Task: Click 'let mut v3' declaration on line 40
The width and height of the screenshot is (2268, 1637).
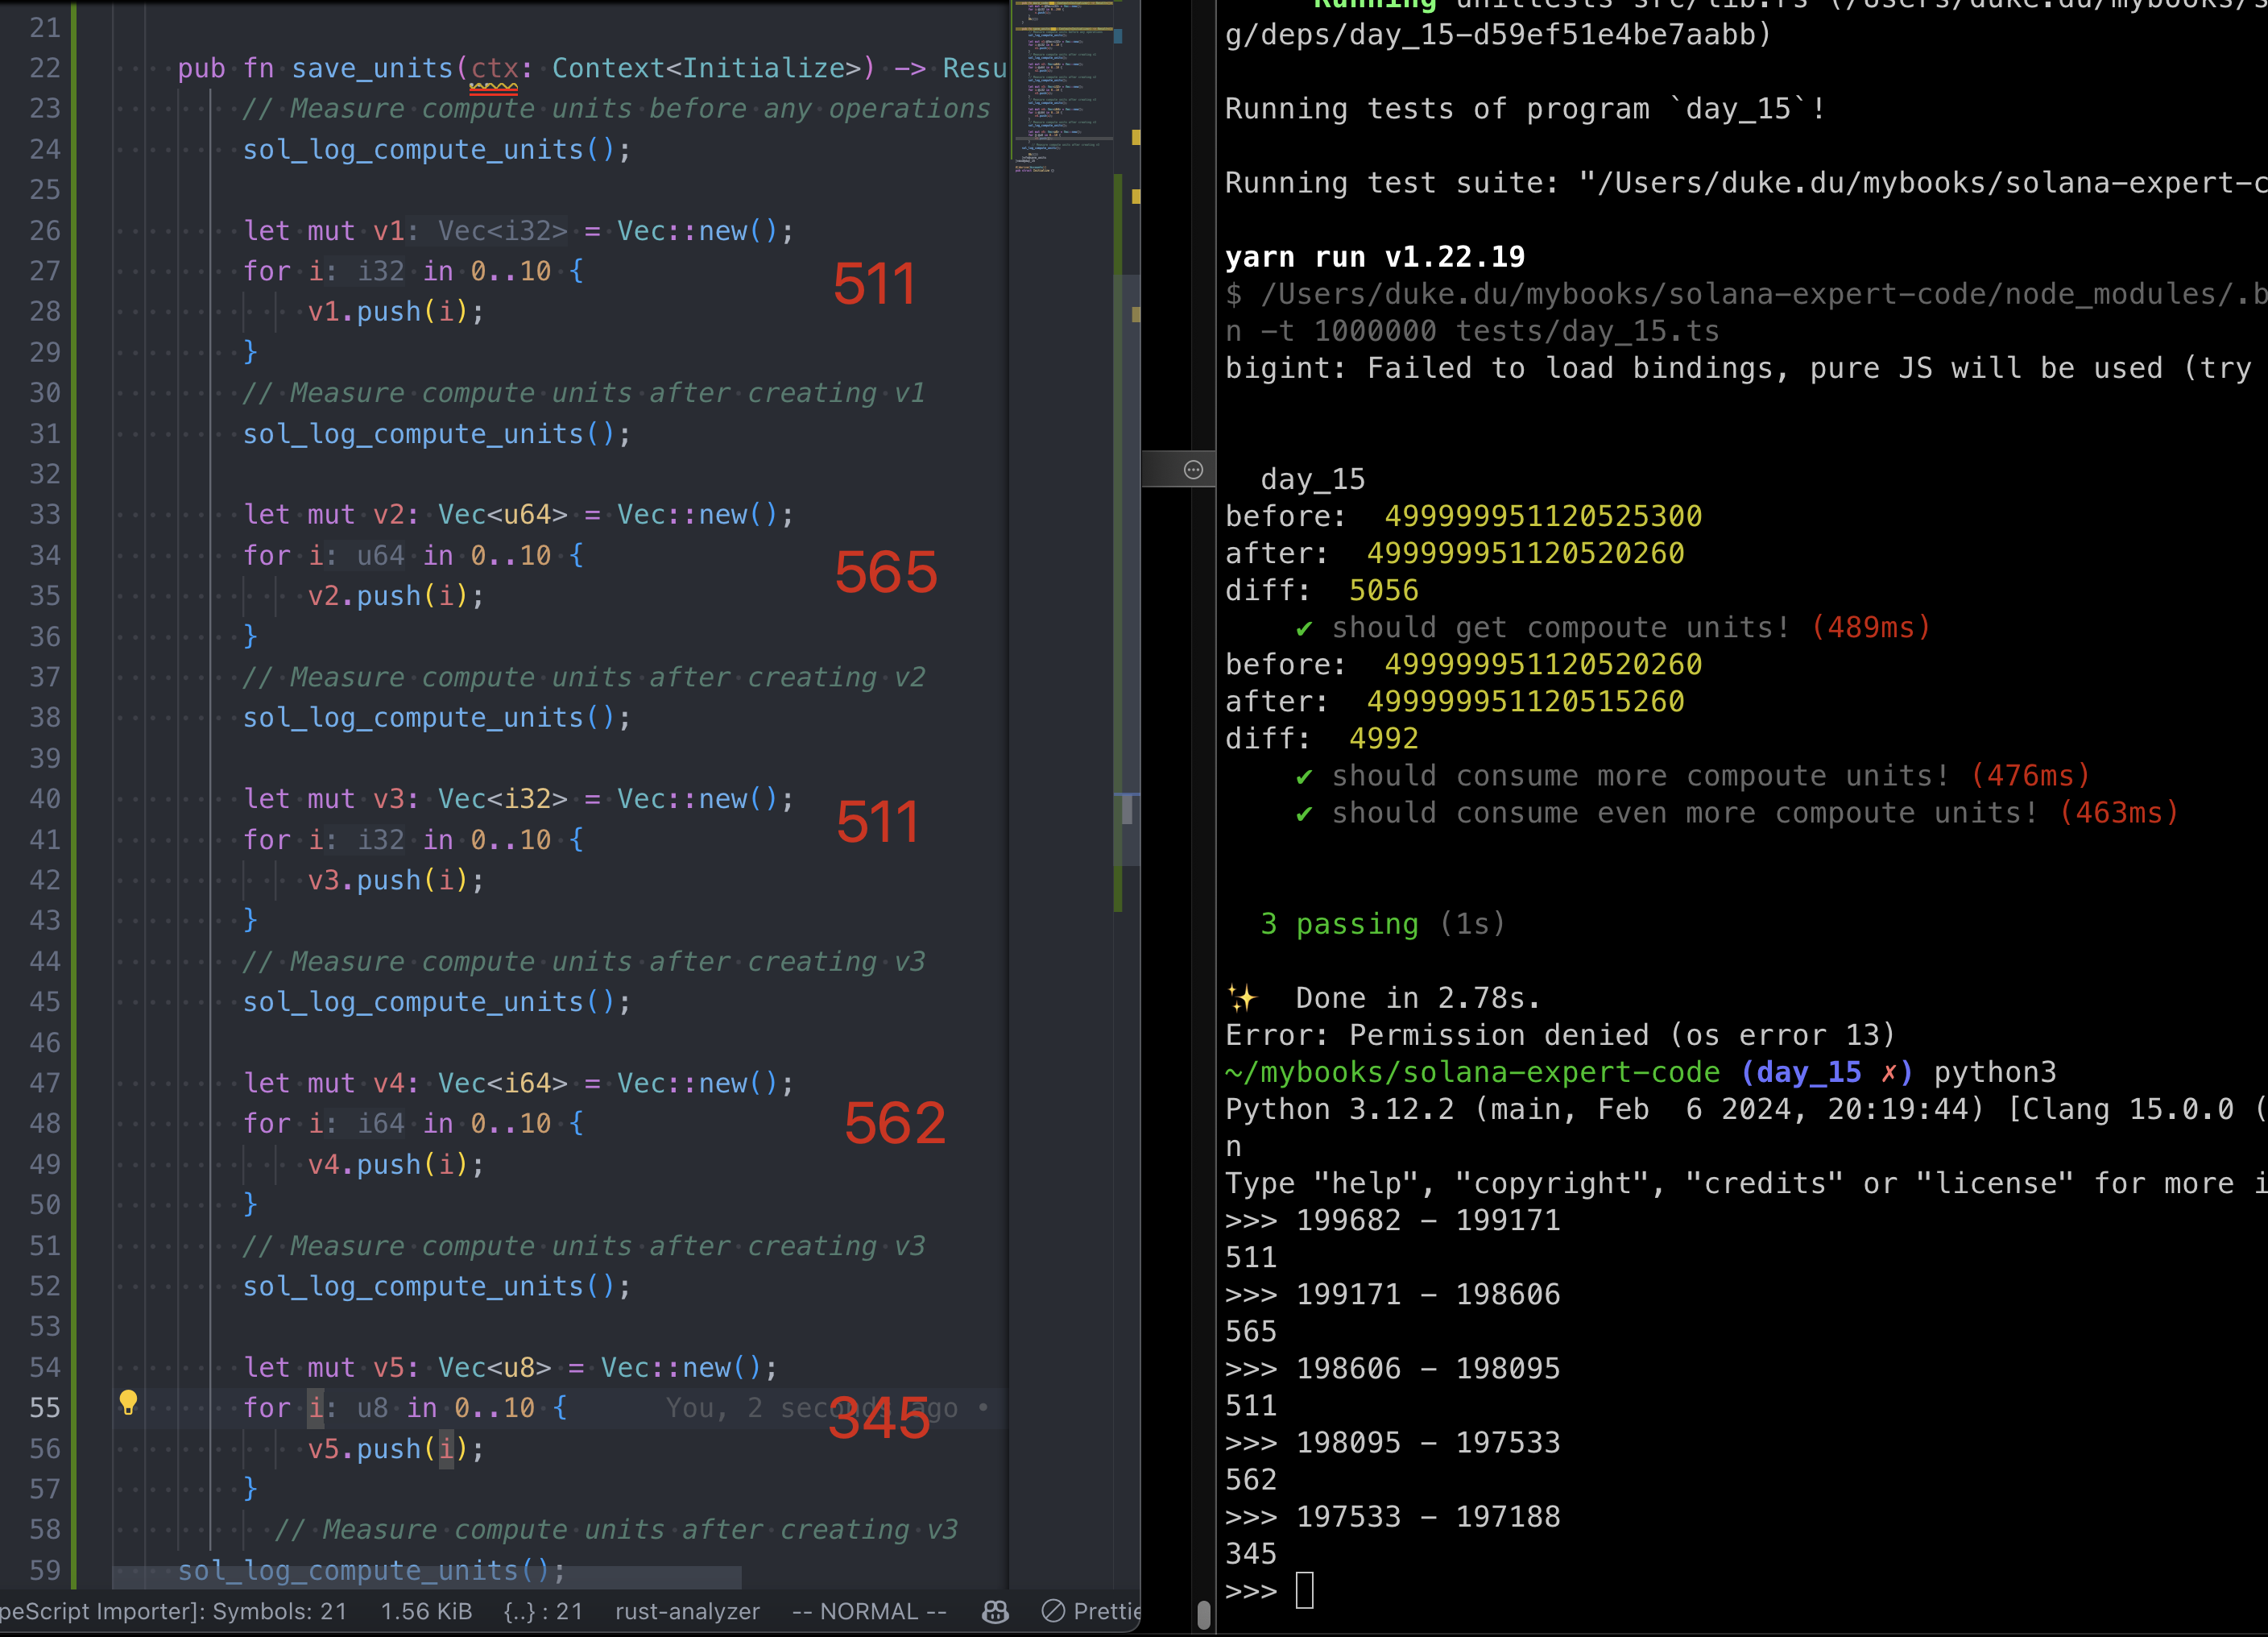Action: 323,799
